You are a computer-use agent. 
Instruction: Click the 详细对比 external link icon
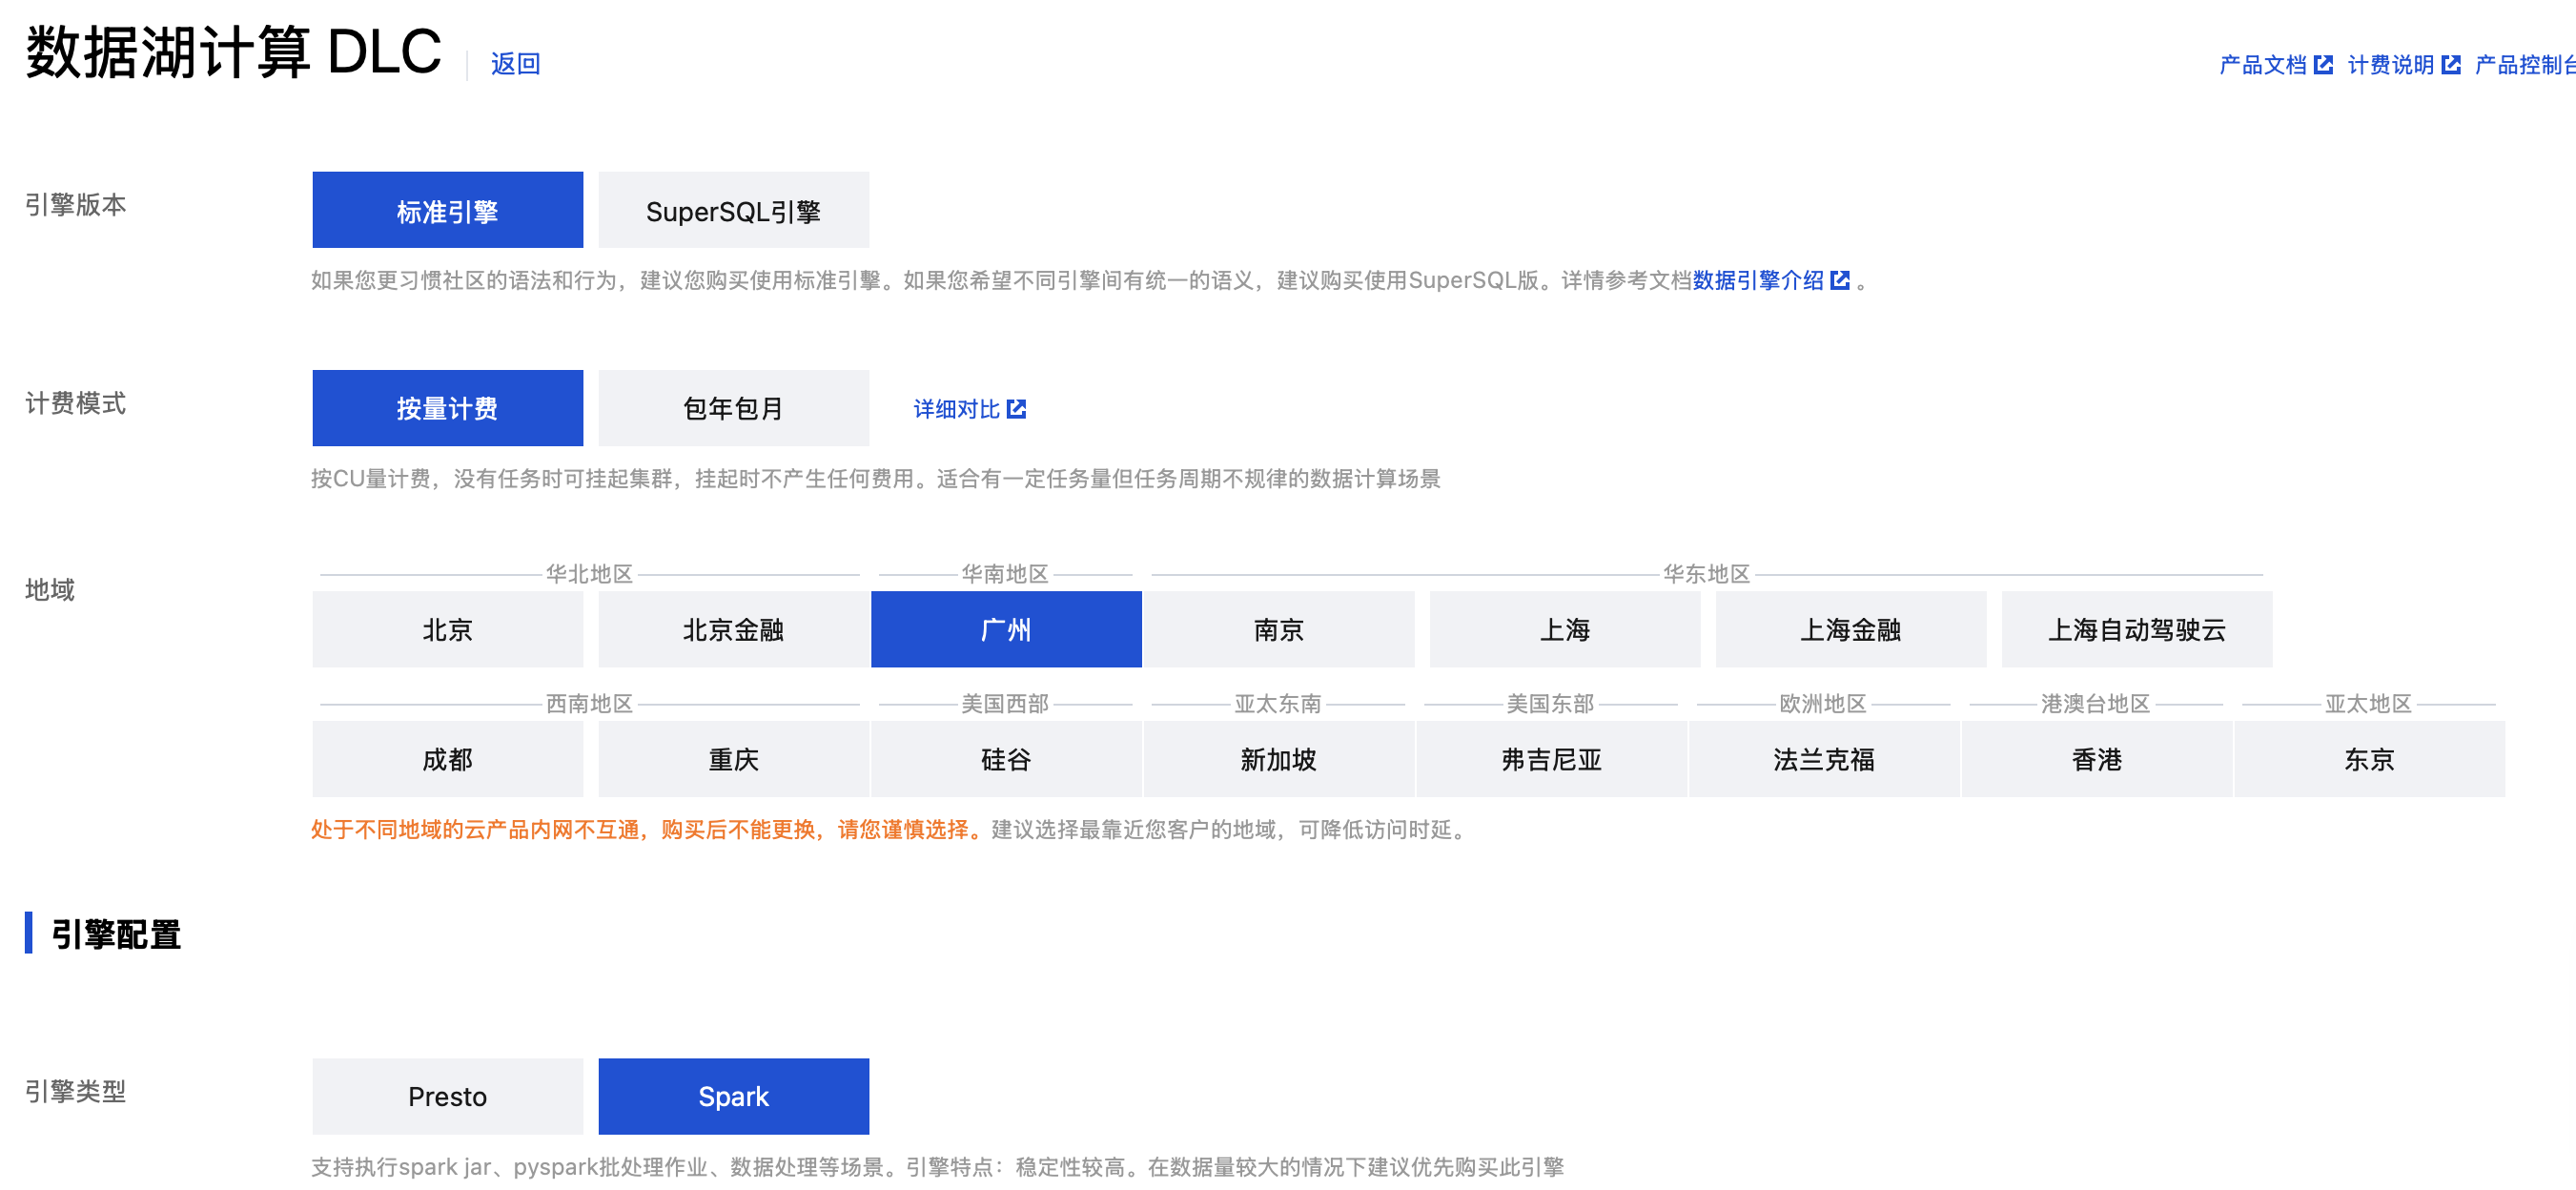[1016, 409]
